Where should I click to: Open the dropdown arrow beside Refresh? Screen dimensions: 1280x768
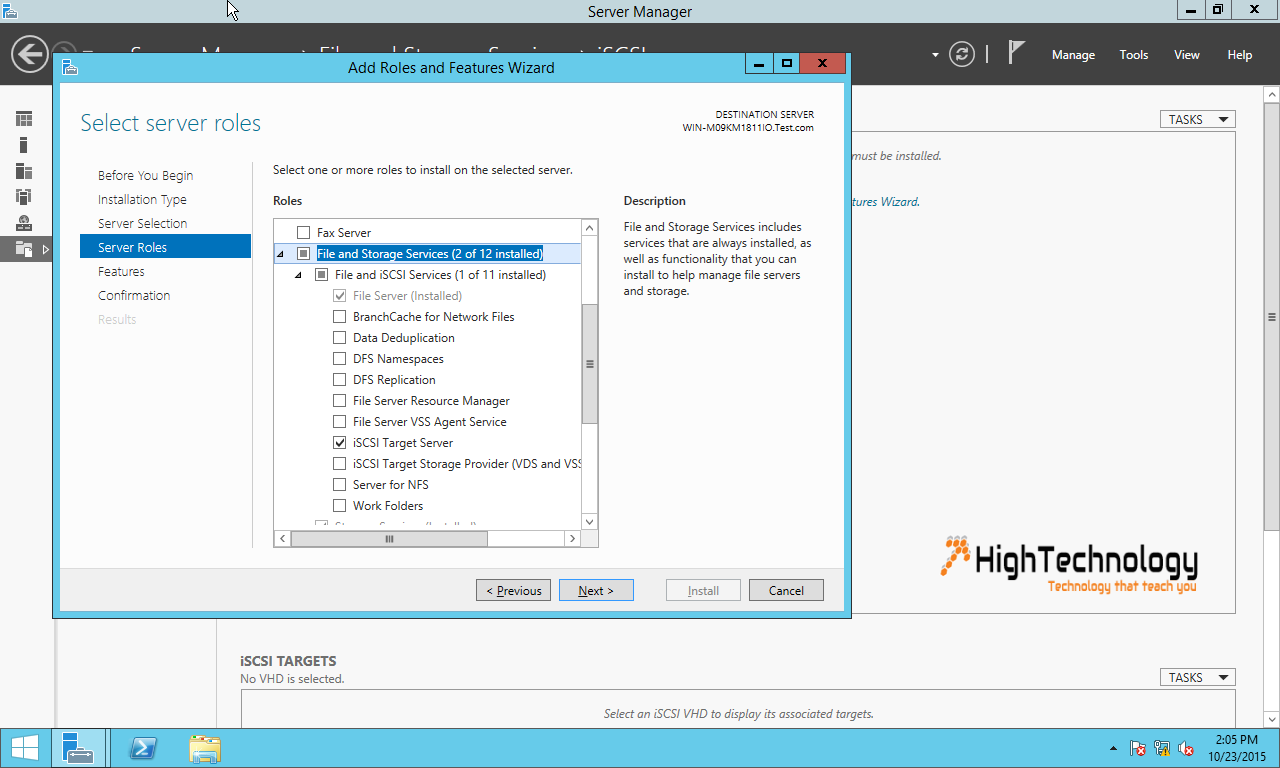[x=935, y=54]
